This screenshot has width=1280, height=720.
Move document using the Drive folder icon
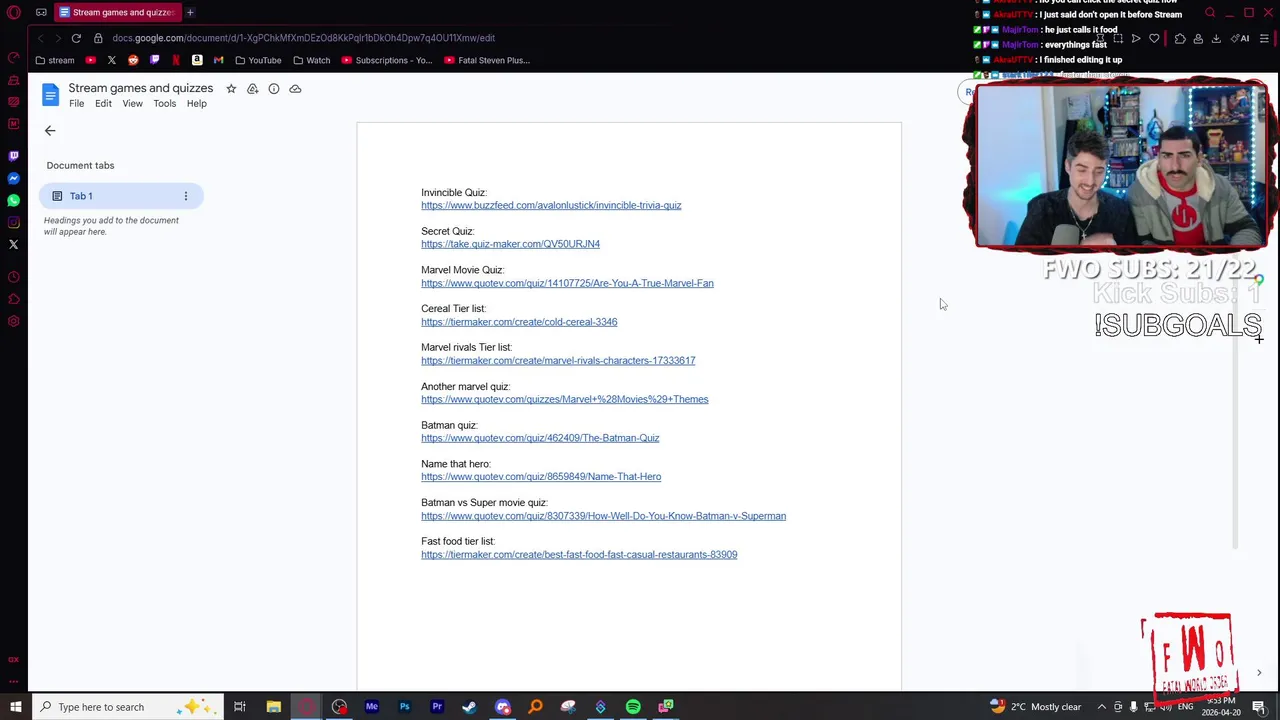click(x=252, y=89)
